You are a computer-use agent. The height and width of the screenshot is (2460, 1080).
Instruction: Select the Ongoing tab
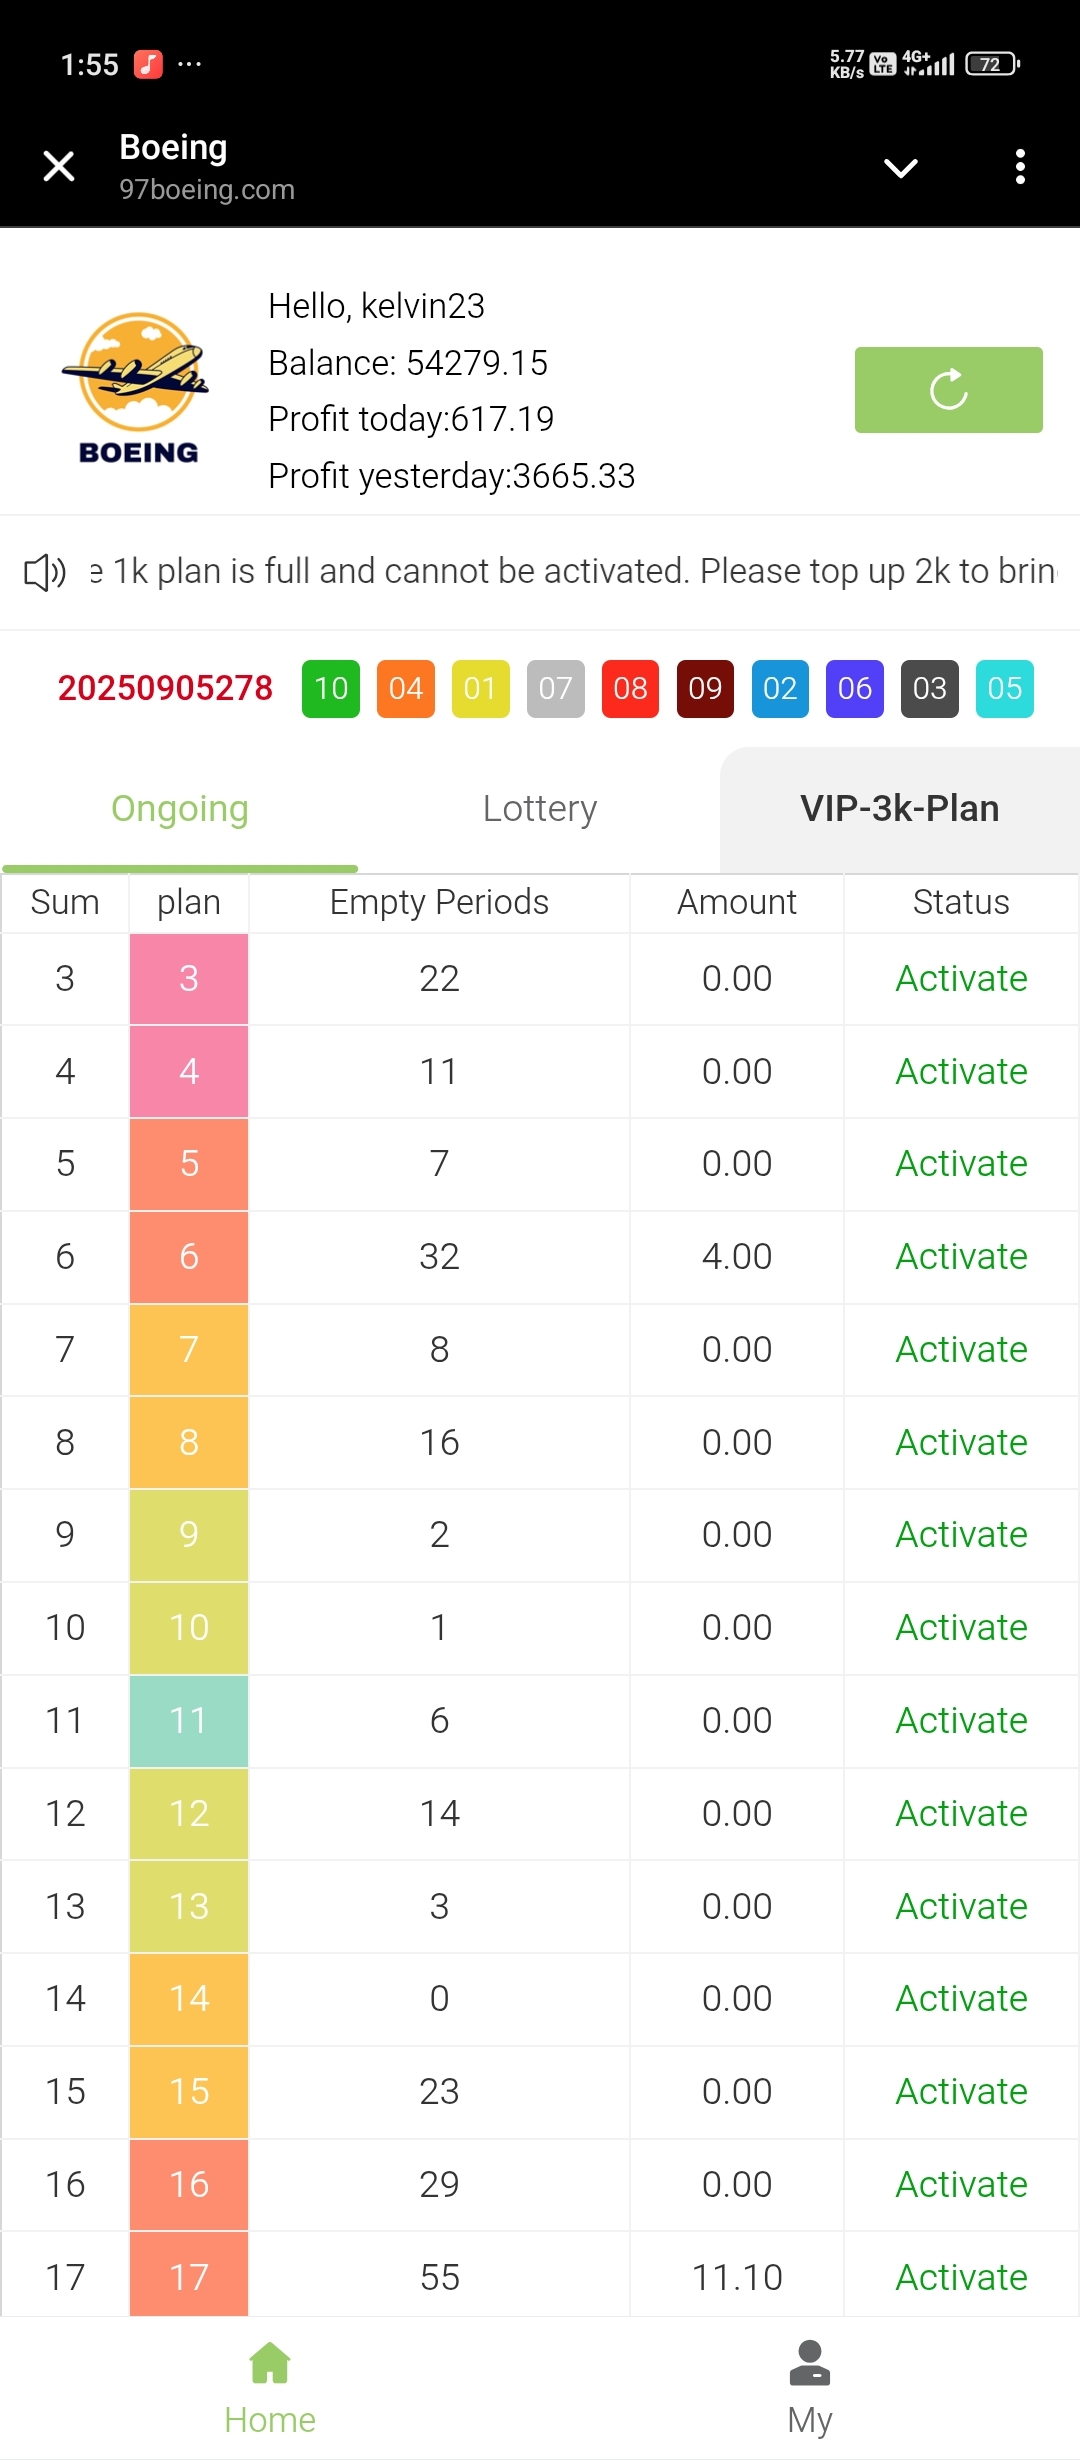(x=180, y=808)
